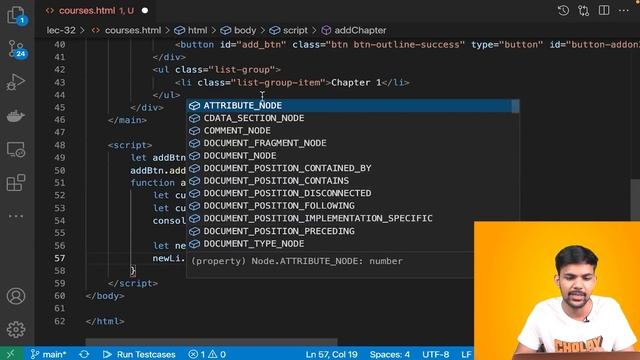Show additional activity bar views ellipsis
This screenshot has height=360, width=640.
click(x=16, y=216)
